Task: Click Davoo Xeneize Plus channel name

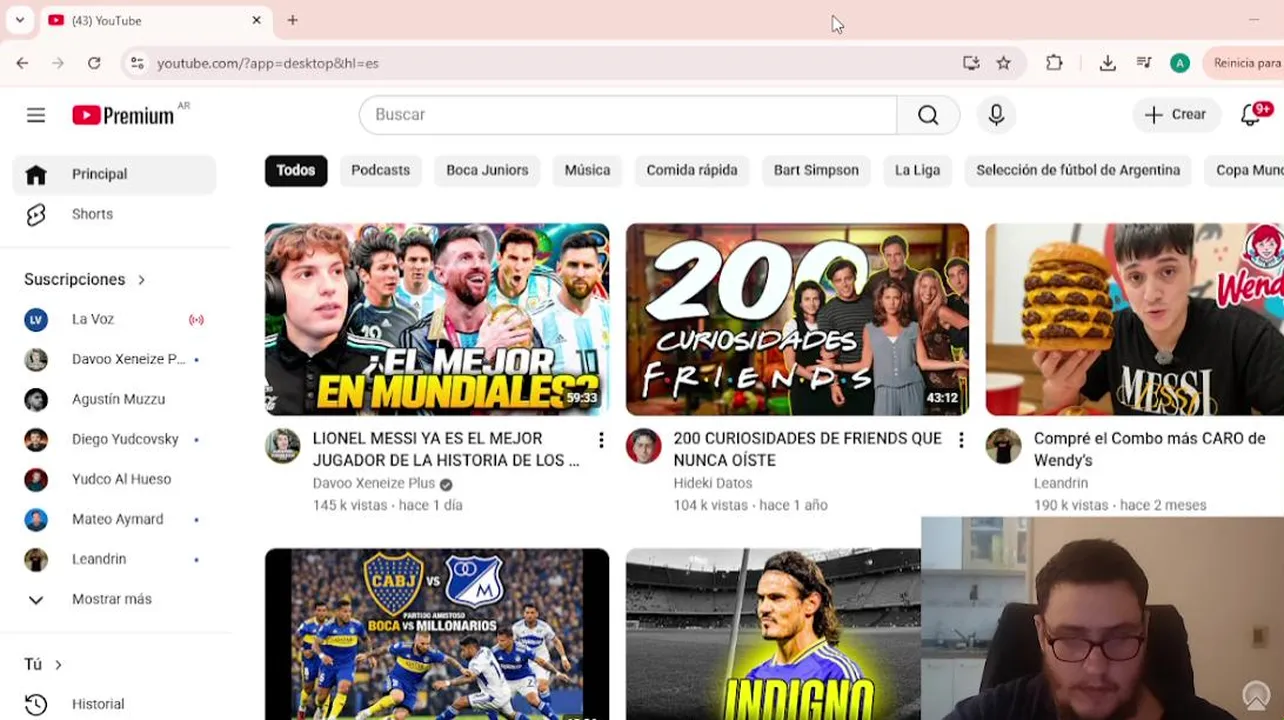Action: (x=373, y=484)
